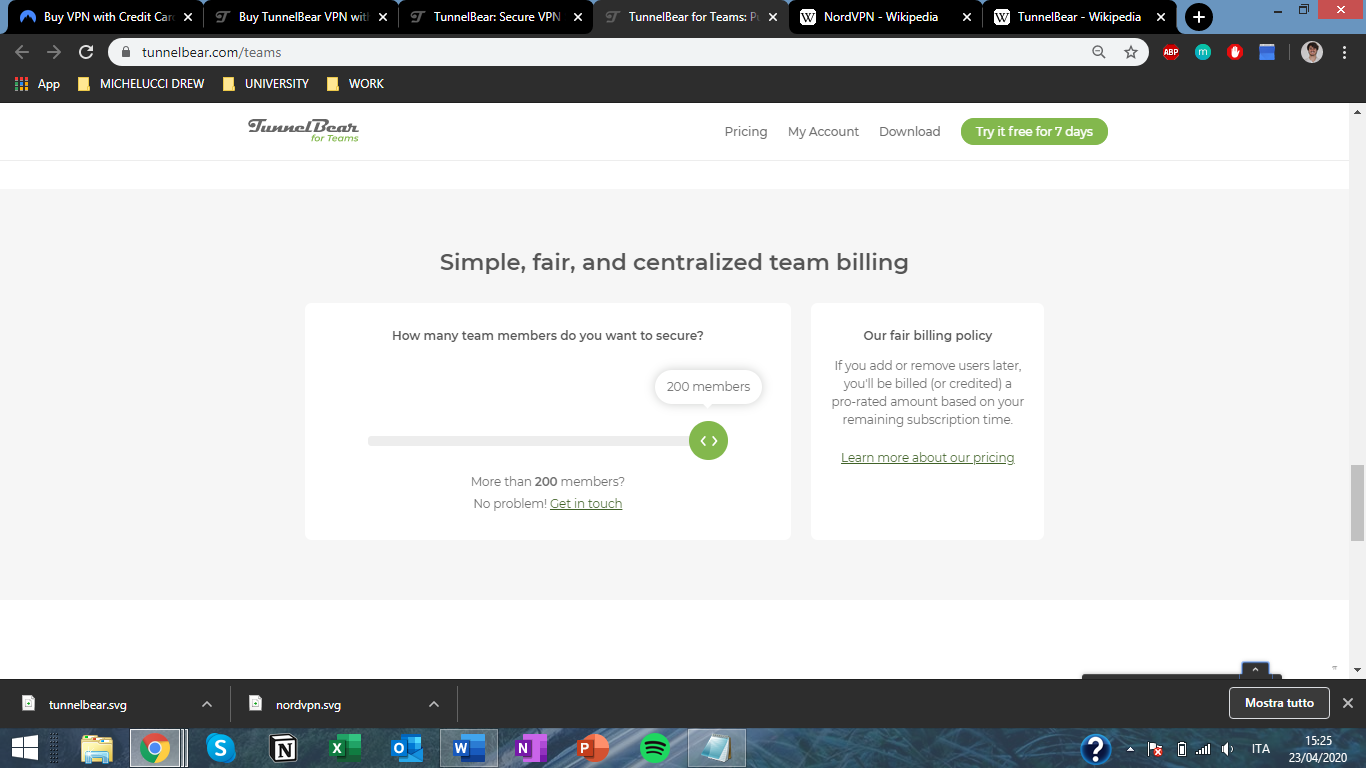Select the TunnelBear for Teams tab
This screenshot has height=768, width=1366.
click(690, 17)
